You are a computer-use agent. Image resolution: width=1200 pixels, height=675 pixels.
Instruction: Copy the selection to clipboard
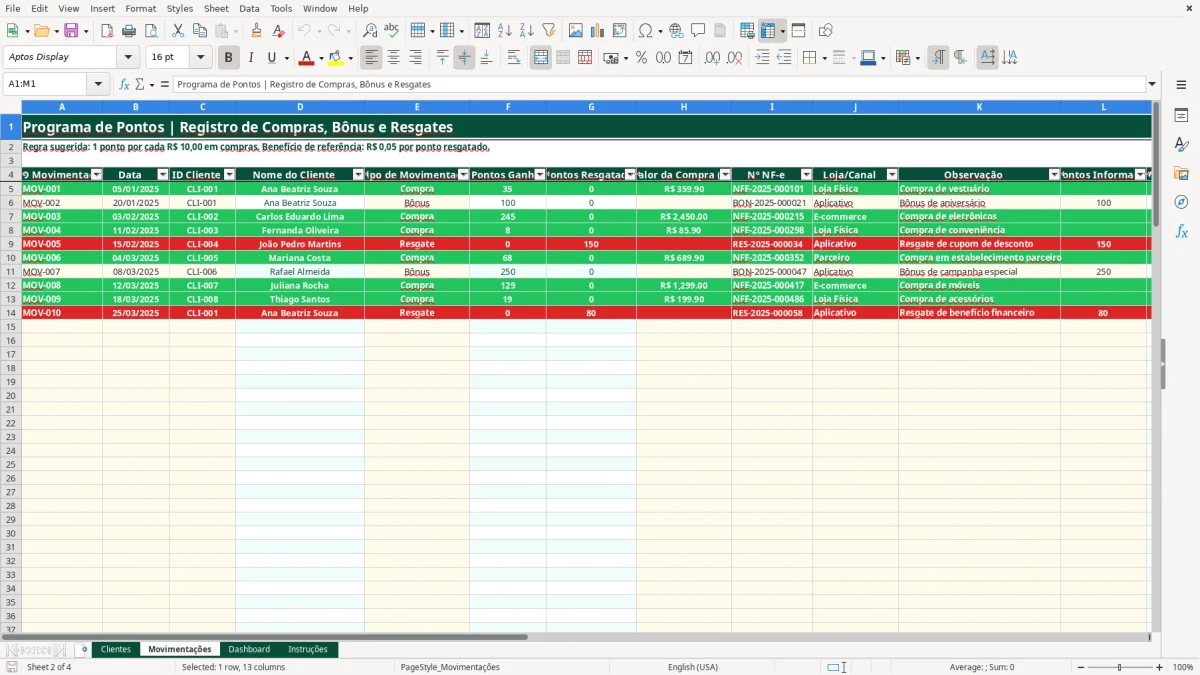tap(199, 31)
